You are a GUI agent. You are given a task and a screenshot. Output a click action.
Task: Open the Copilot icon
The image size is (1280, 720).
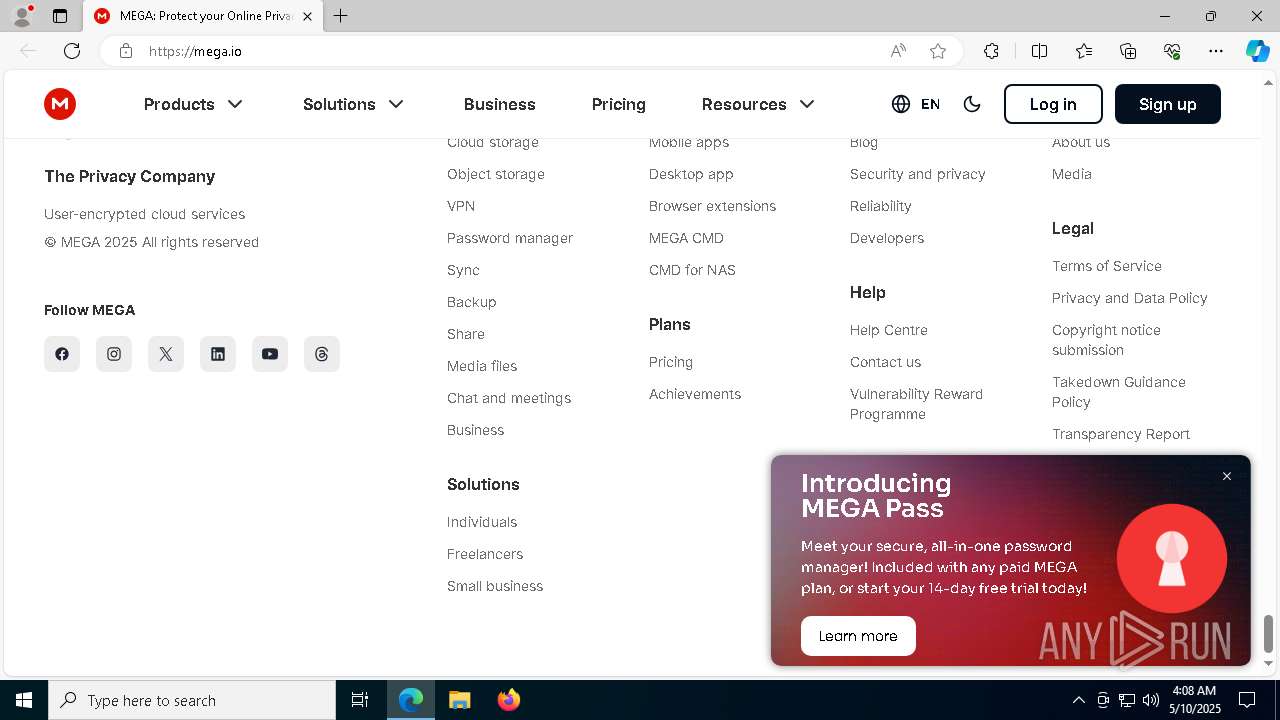1258,51
